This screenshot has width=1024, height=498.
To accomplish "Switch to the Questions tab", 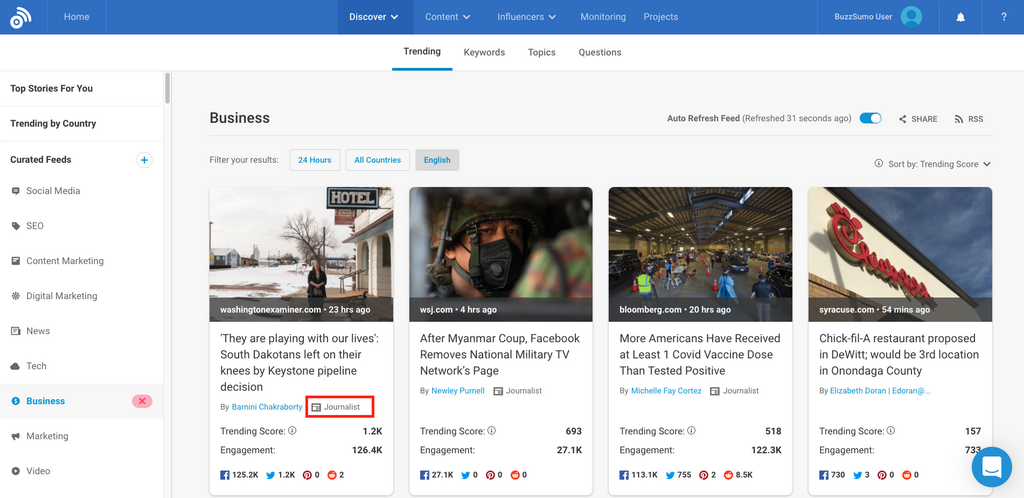I will click(600, 52).
